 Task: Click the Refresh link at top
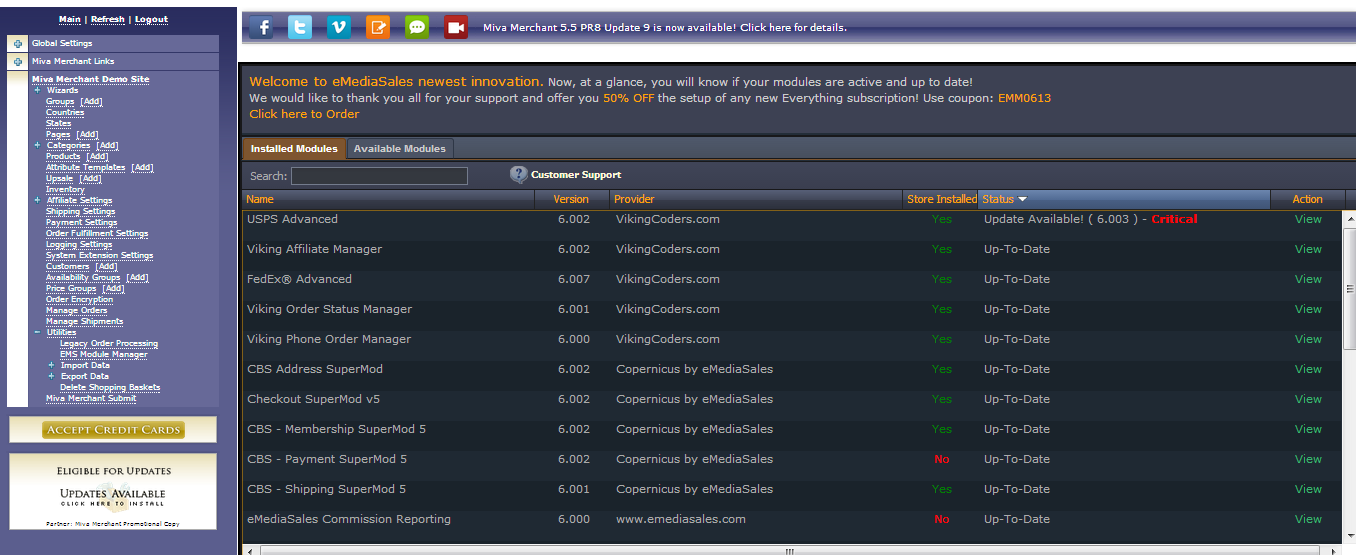(108, 19)
